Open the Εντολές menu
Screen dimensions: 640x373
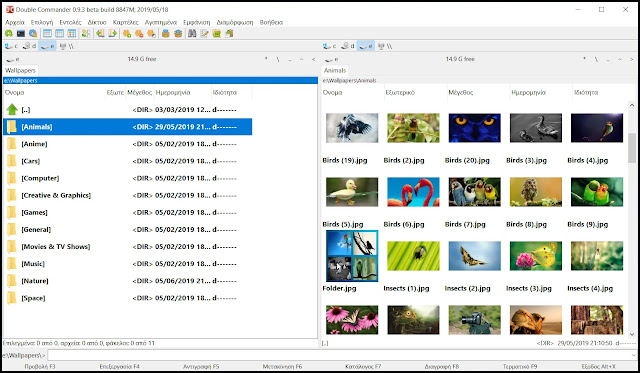pos(70,22)
